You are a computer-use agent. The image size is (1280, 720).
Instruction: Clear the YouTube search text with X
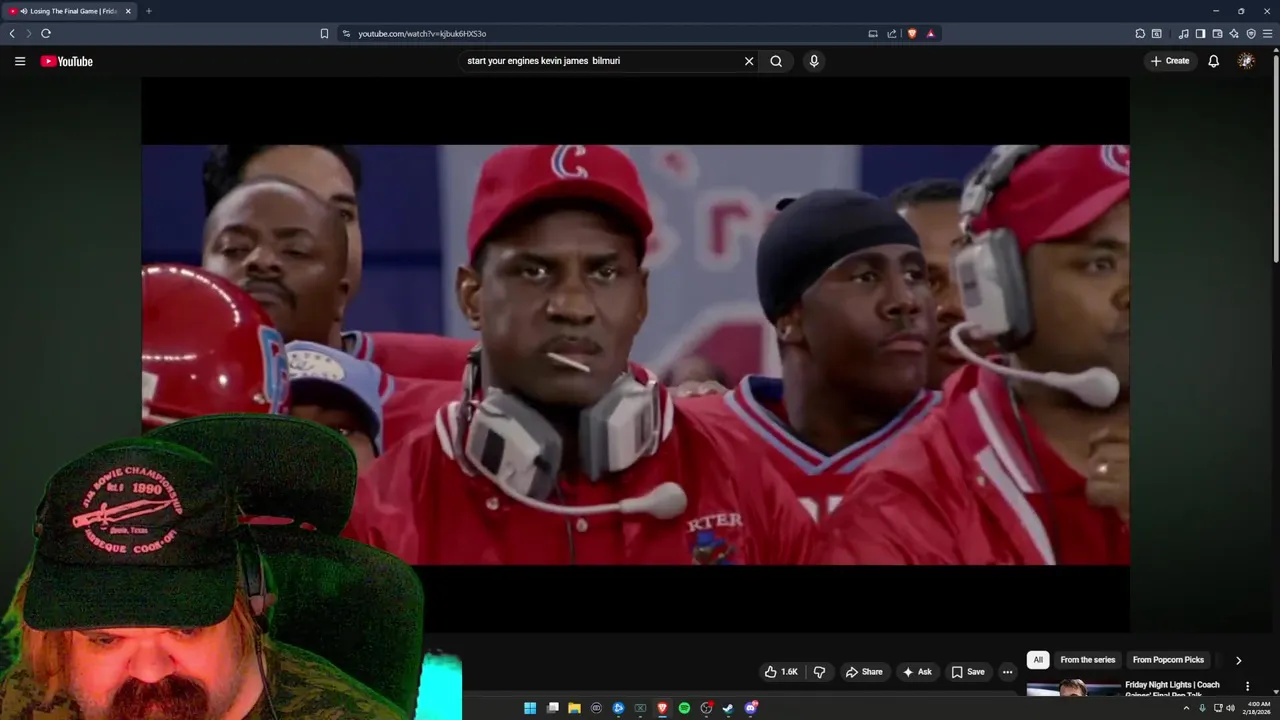pos(748,61)
